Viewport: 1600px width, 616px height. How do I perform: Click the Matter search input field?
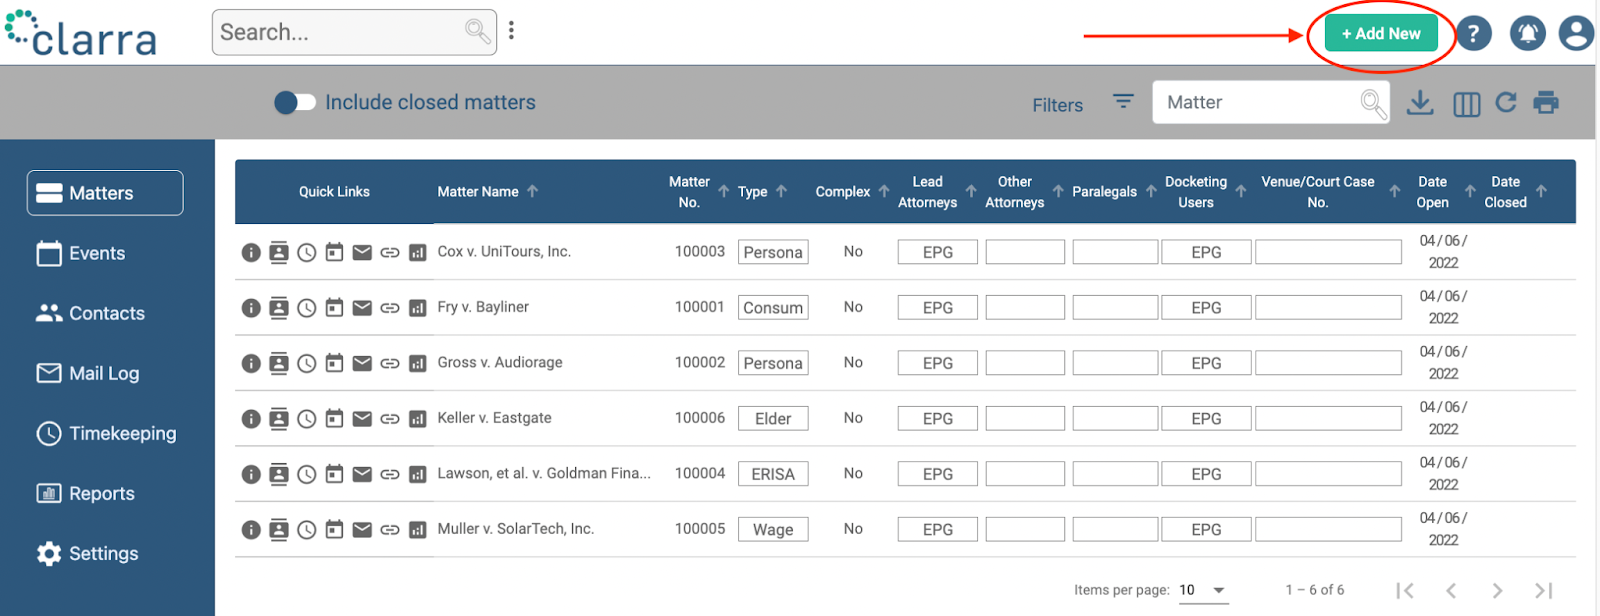point(1270,102)
